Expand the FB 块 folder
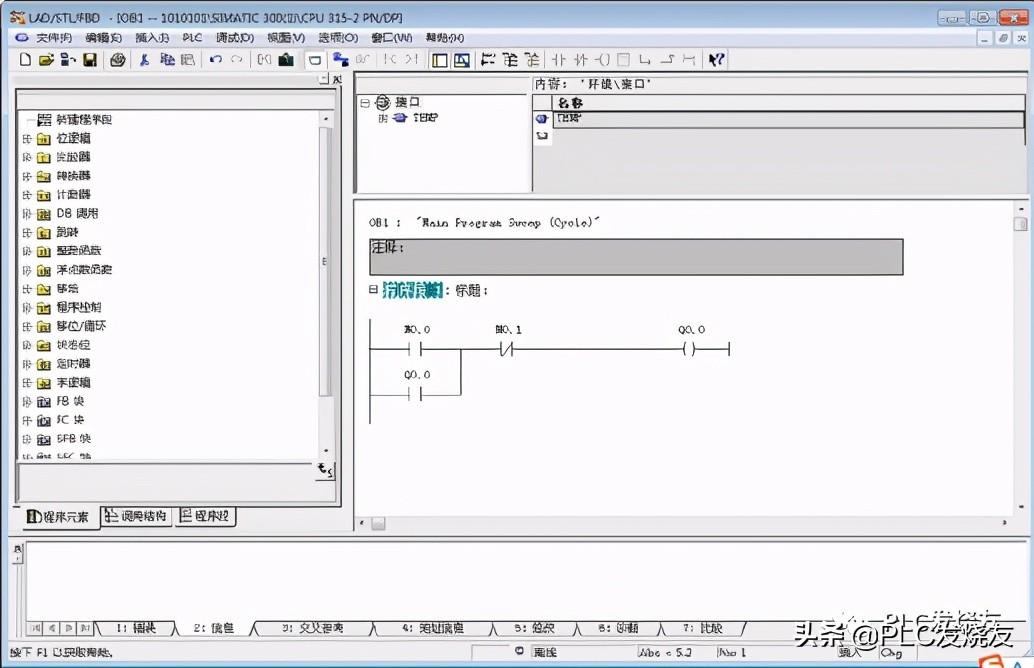Screen dimensions: 1034x668 (27, 402)
